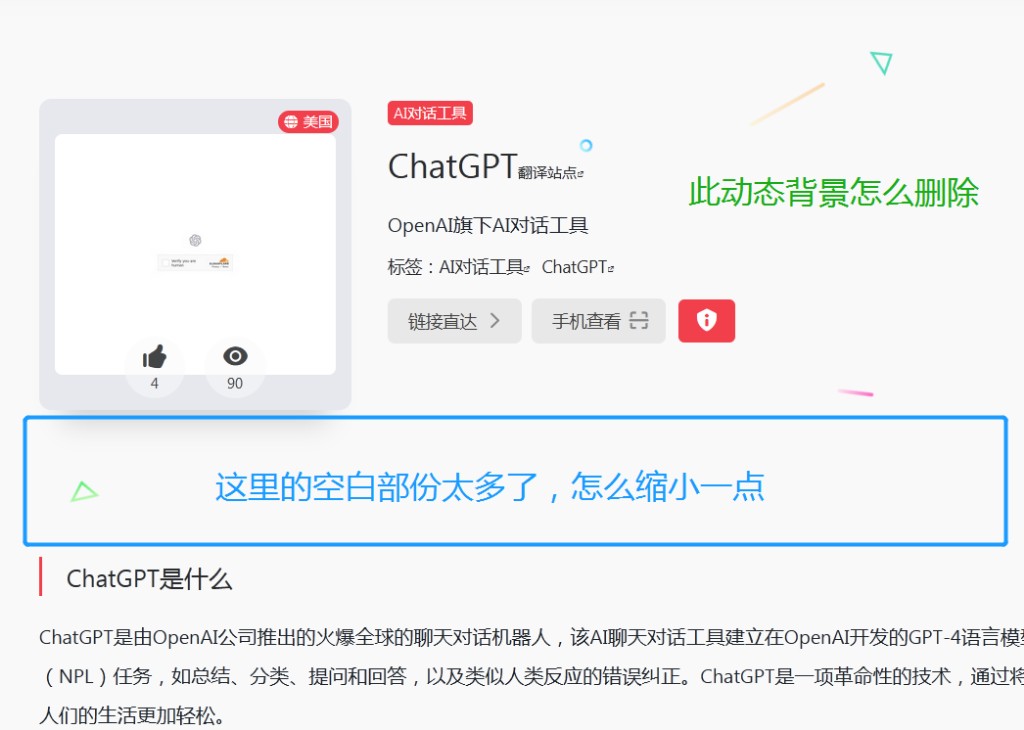Click the AI对话工具 tag link
The image size is (1024, 730).
(484, 267)
